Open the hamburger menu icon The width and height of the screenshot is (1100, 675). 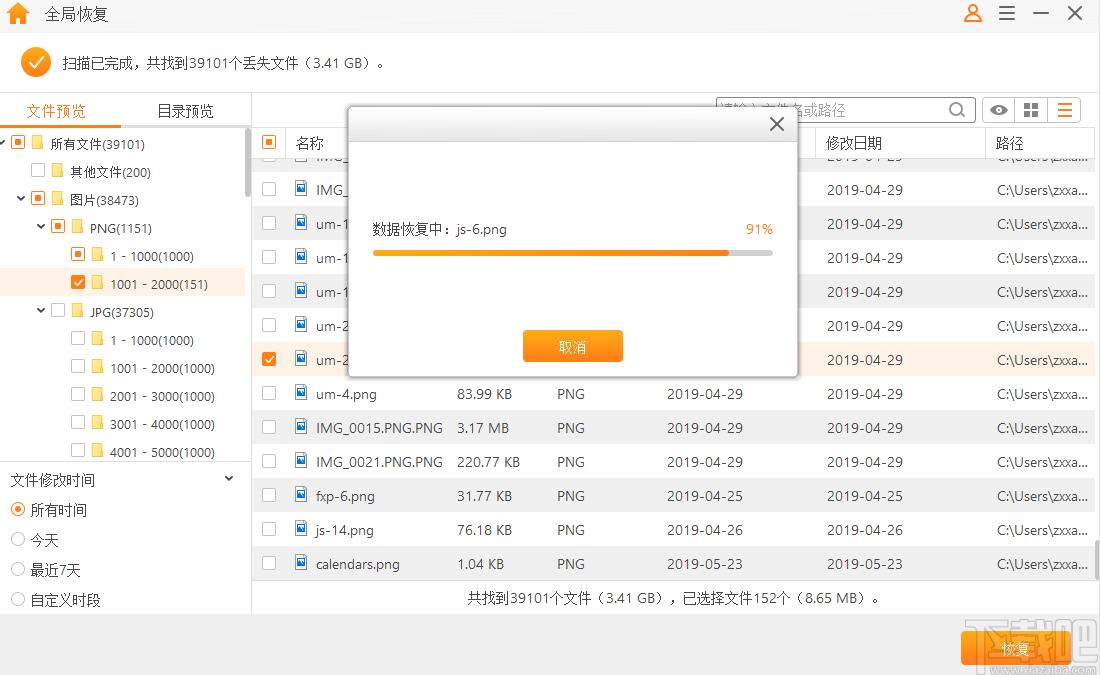coord(1007,14)
